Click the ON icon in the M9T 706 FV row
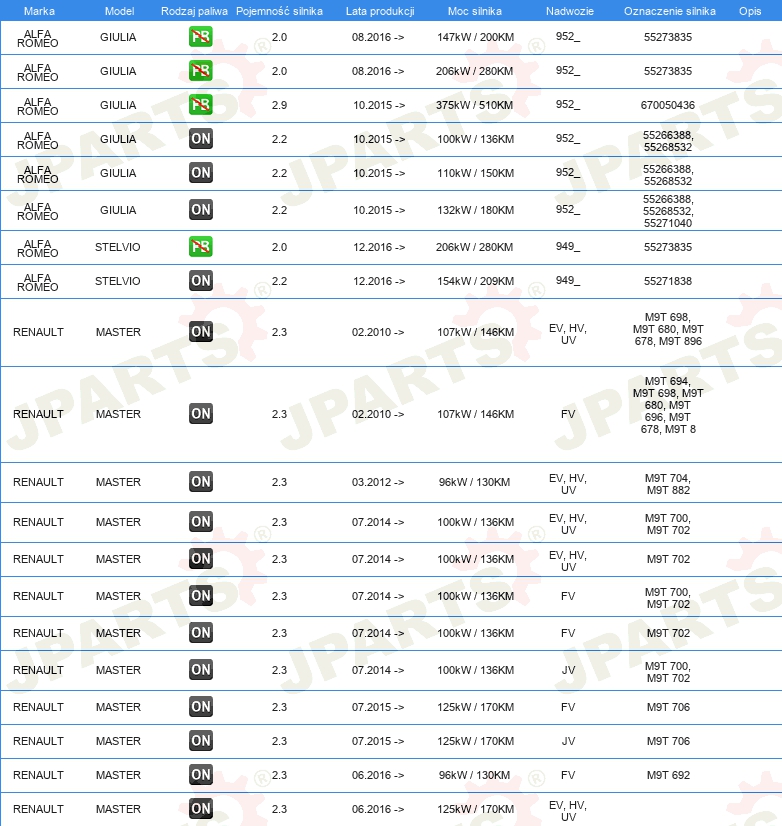Image resolution: width=782 pixels, height=826 pixels. point(200,707)
